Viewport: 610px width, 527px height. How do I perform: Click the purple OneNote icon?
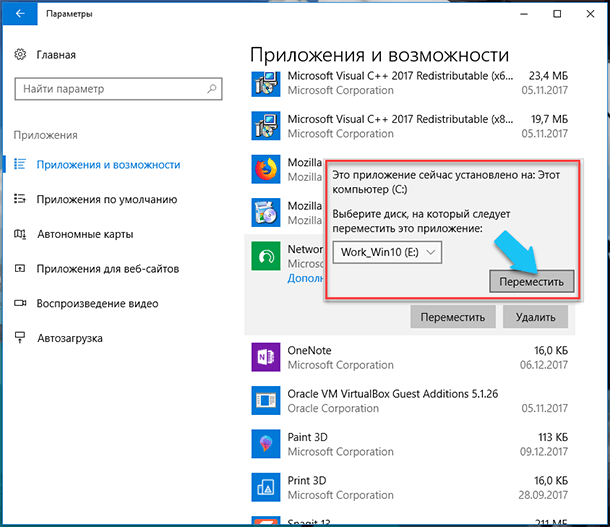point(266,357)
